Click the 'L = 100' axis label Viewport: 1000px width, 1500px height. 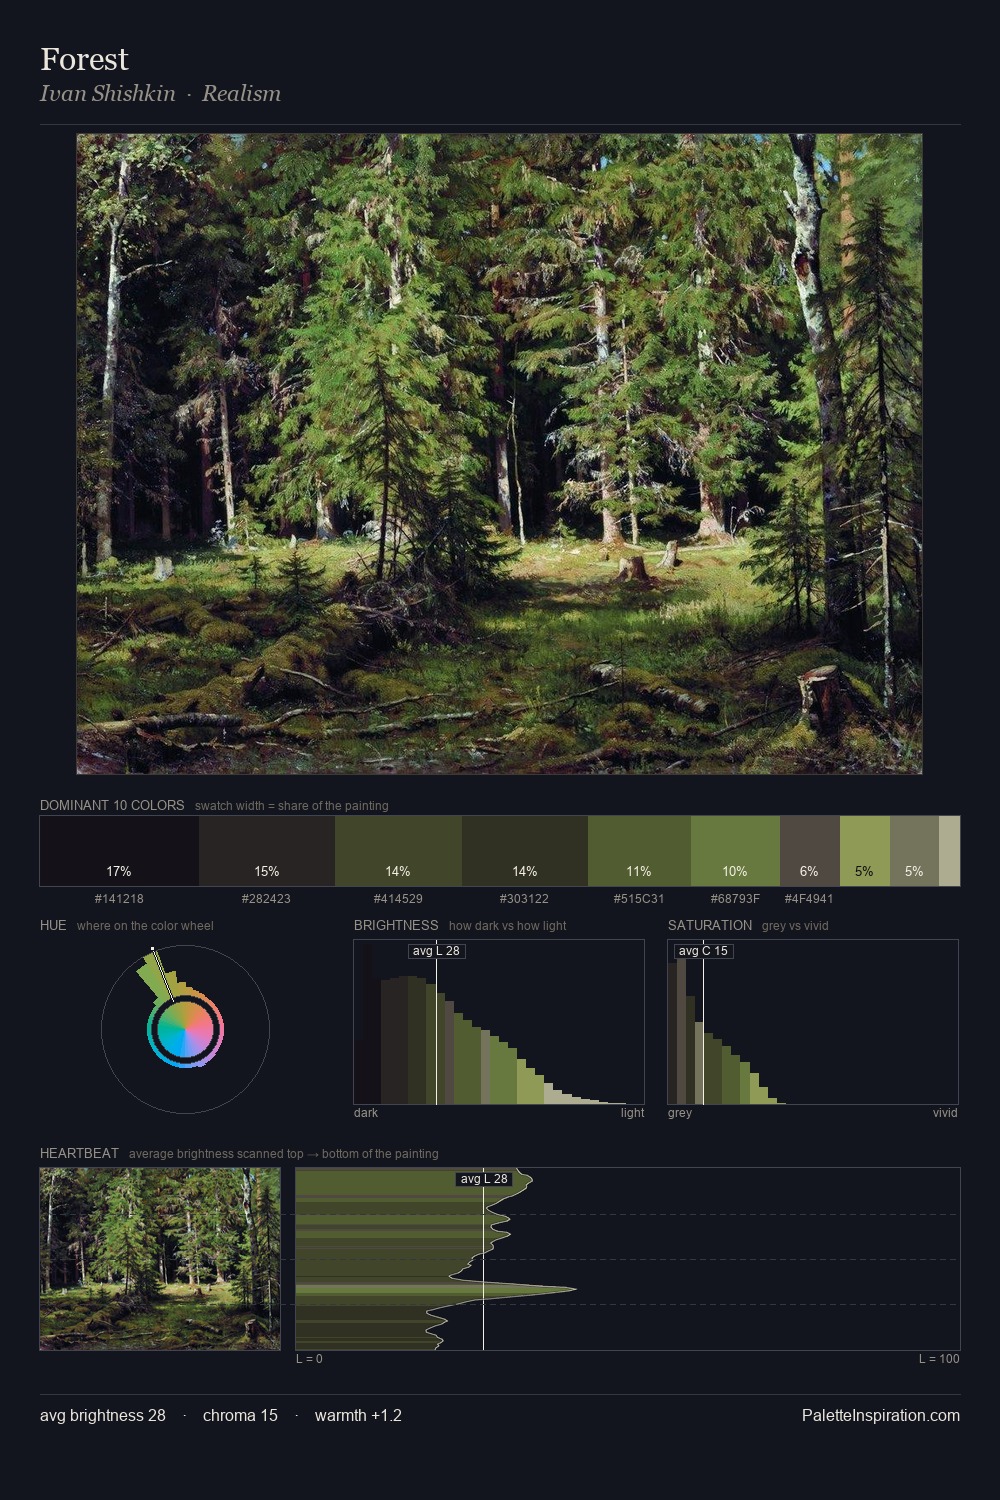(x=939, y=1359)
